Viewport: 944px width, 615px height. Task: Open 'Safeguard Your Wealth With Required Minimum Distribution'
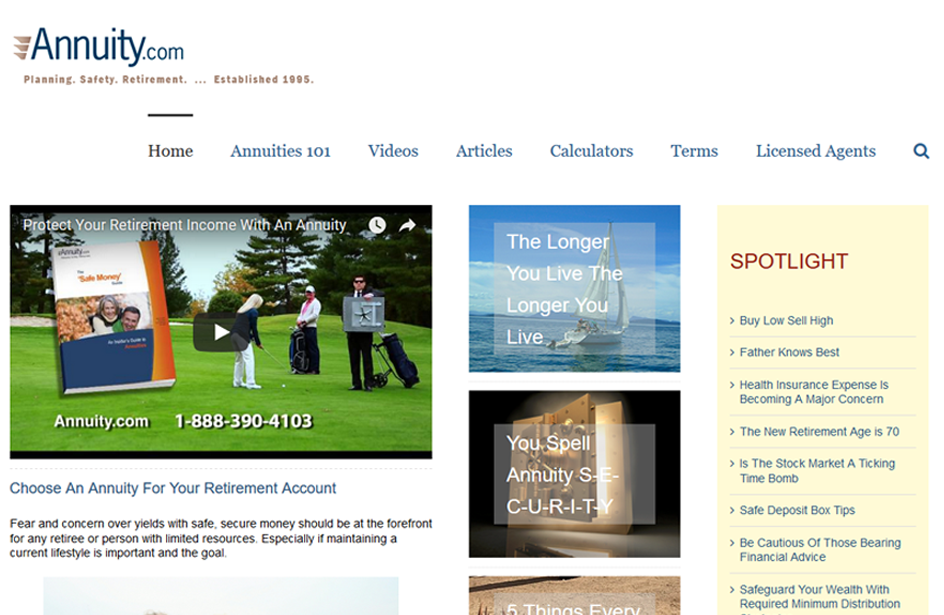[x=820, y=597]
